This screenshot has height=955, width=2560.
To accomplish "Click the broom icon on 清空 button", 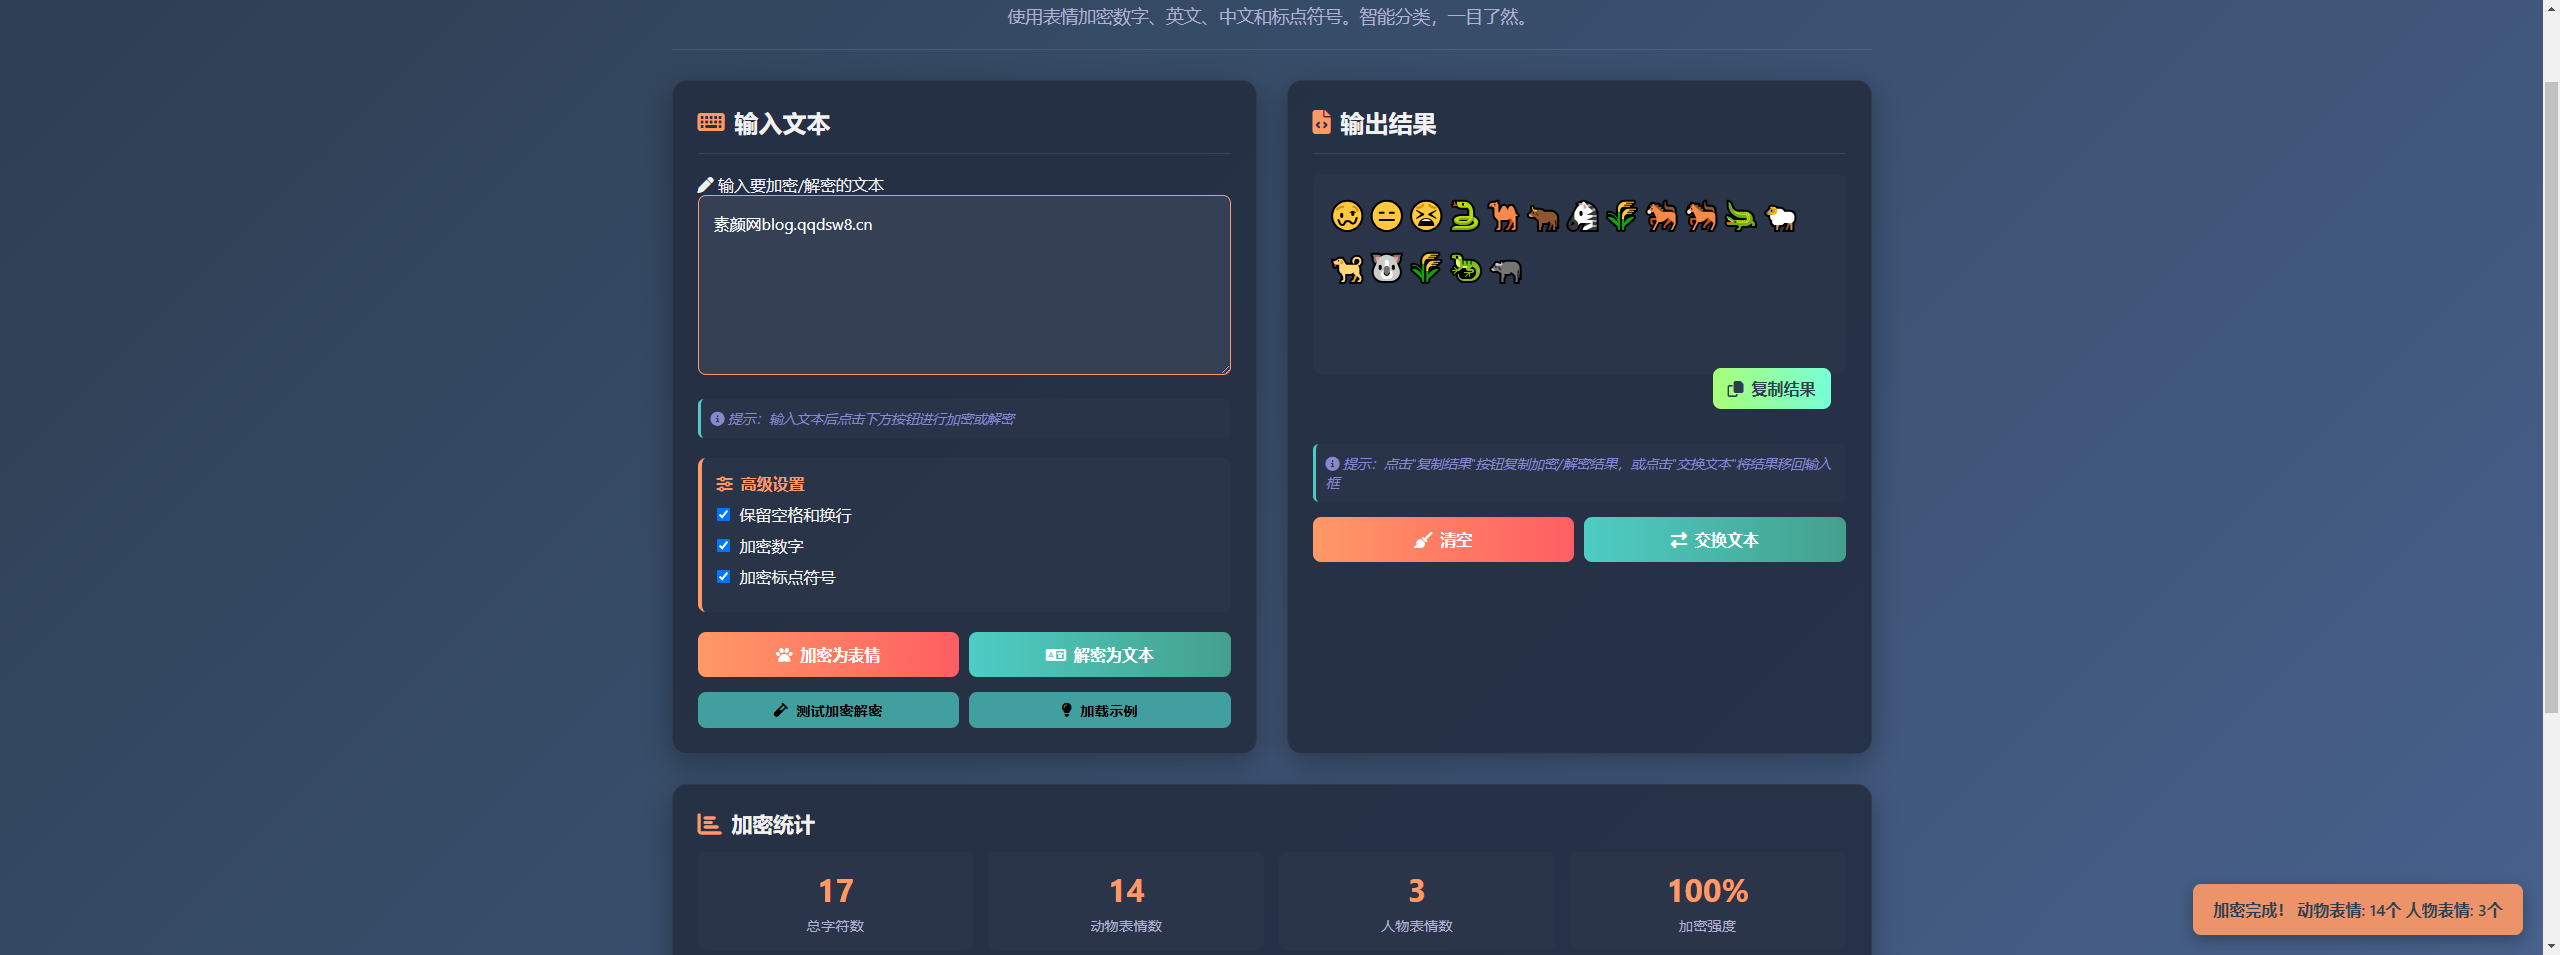I will tap(1424, 539).
